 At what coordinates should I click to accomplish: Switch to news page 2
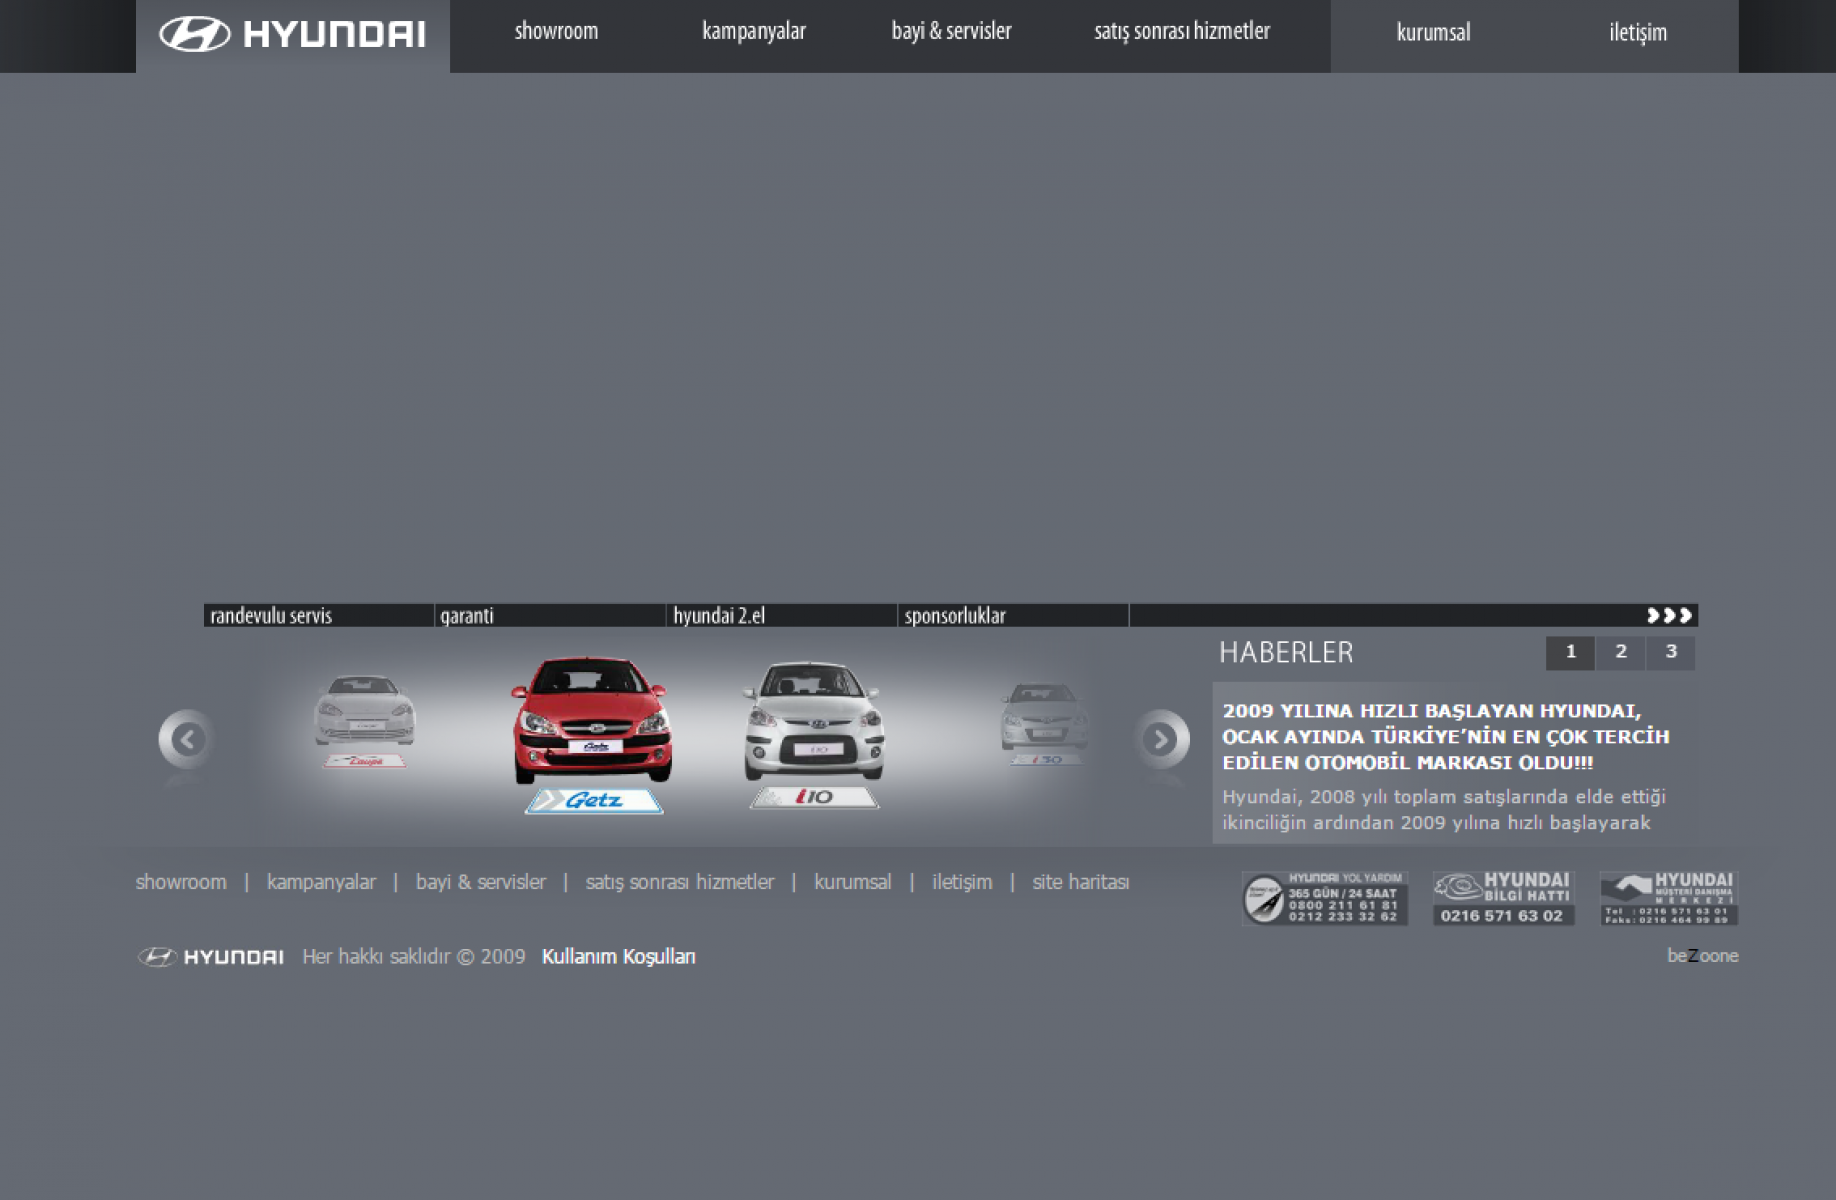(x=1621, y=652)
